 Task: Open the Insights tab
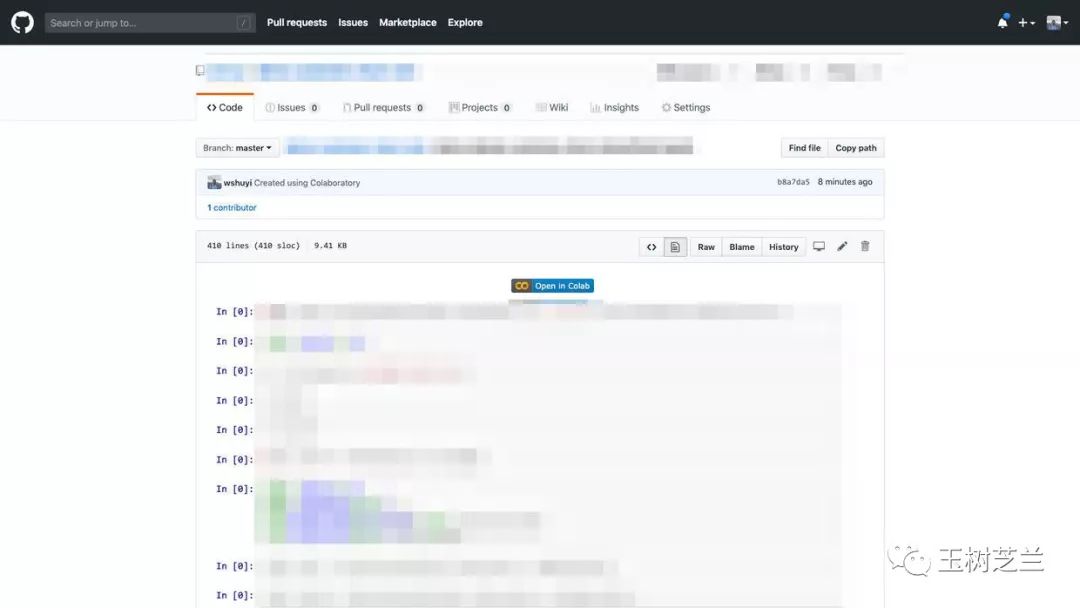pos(614,107)
